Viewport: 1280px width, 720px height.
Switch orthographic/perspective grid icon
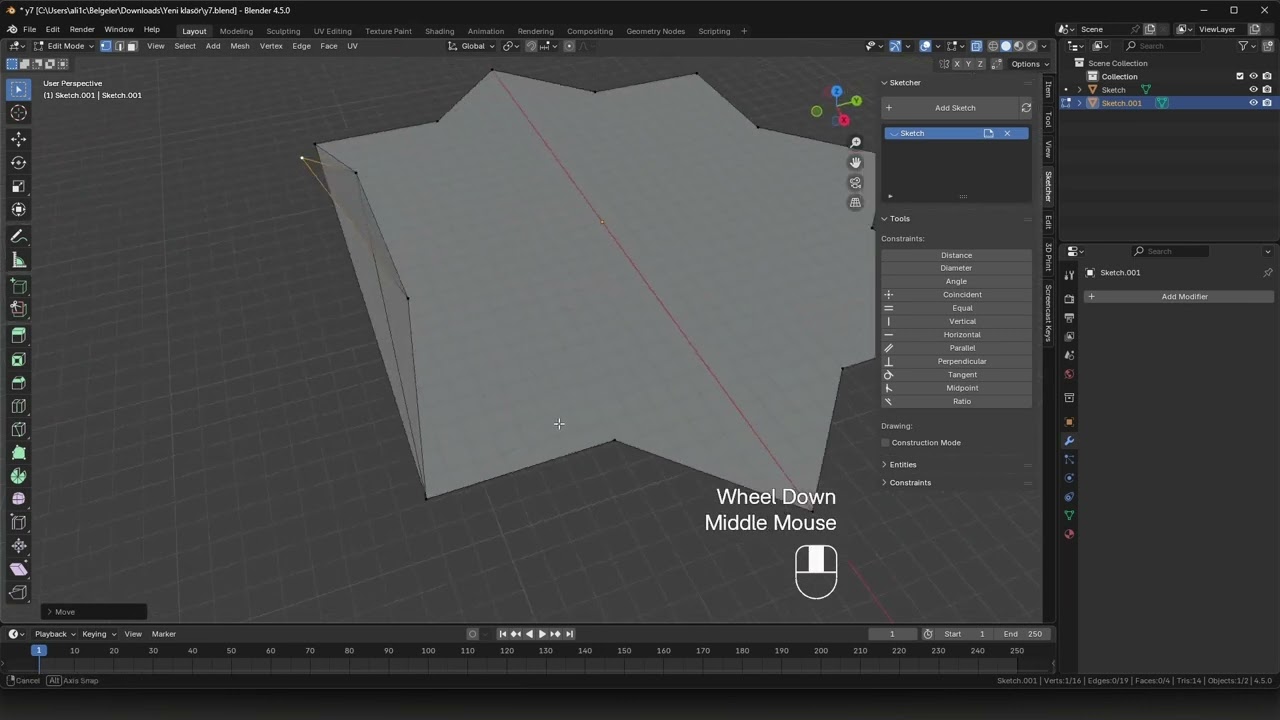[x=855, y=202]
